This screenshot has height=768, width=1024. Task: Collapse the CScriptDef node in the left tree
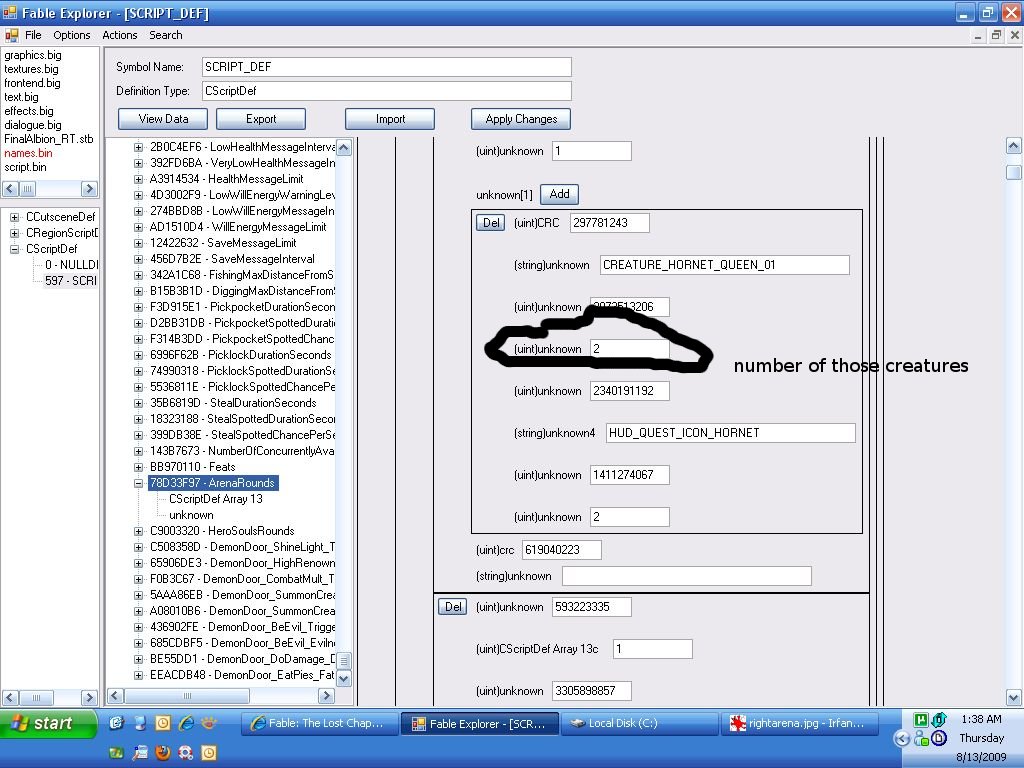(15, 249)
